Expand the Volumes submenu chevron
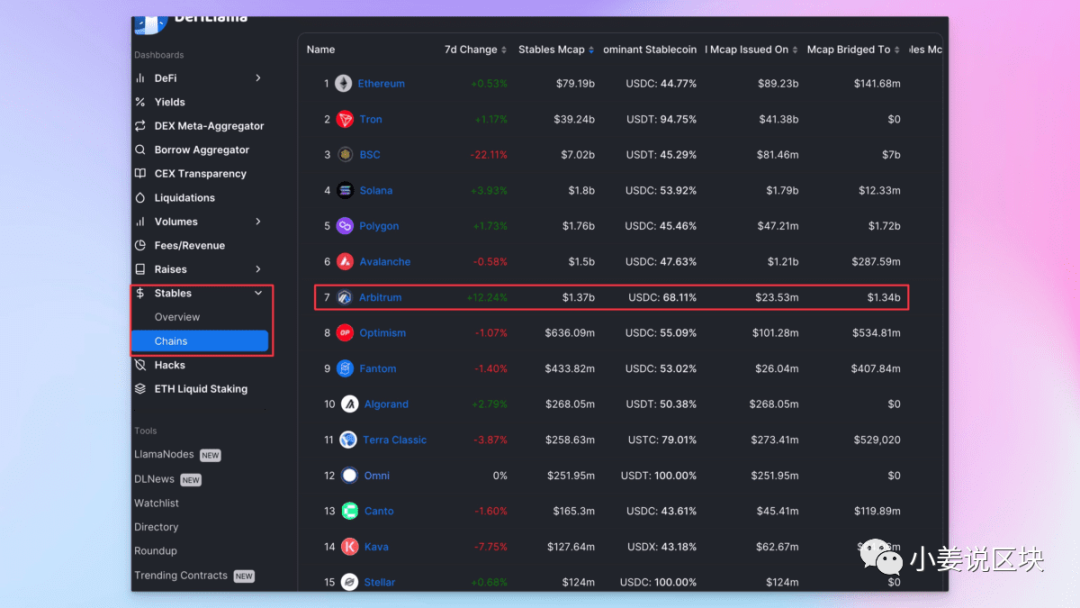This screenshot has height=608, width=1080. 258,222
